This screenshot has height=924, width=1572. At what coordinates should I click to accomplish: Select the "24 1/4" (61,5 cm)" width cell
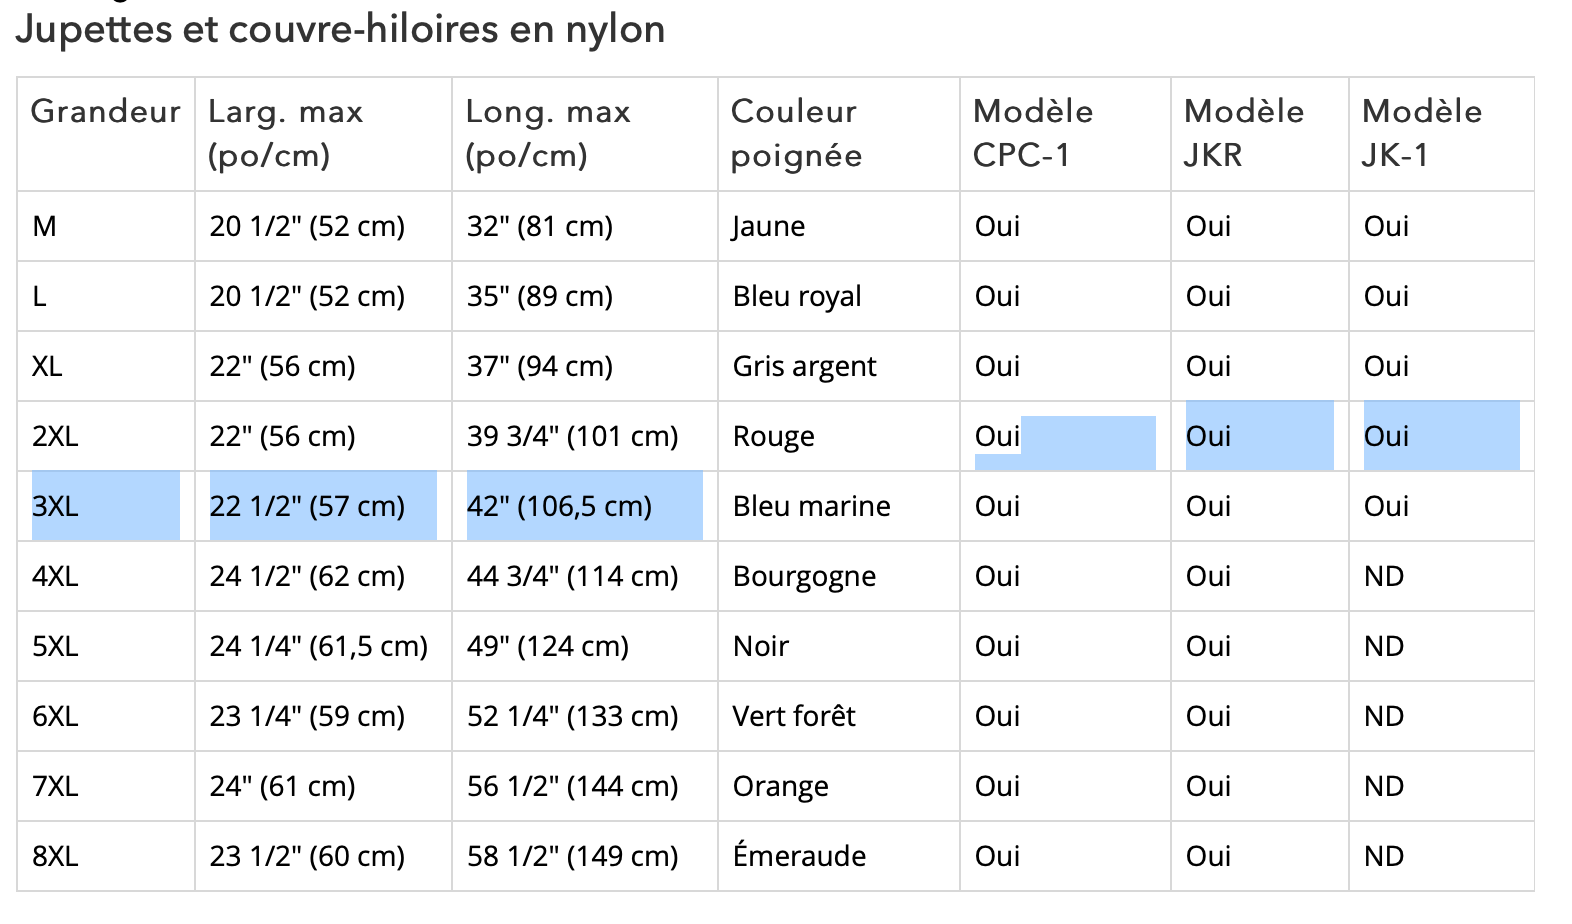pos(318,646)
